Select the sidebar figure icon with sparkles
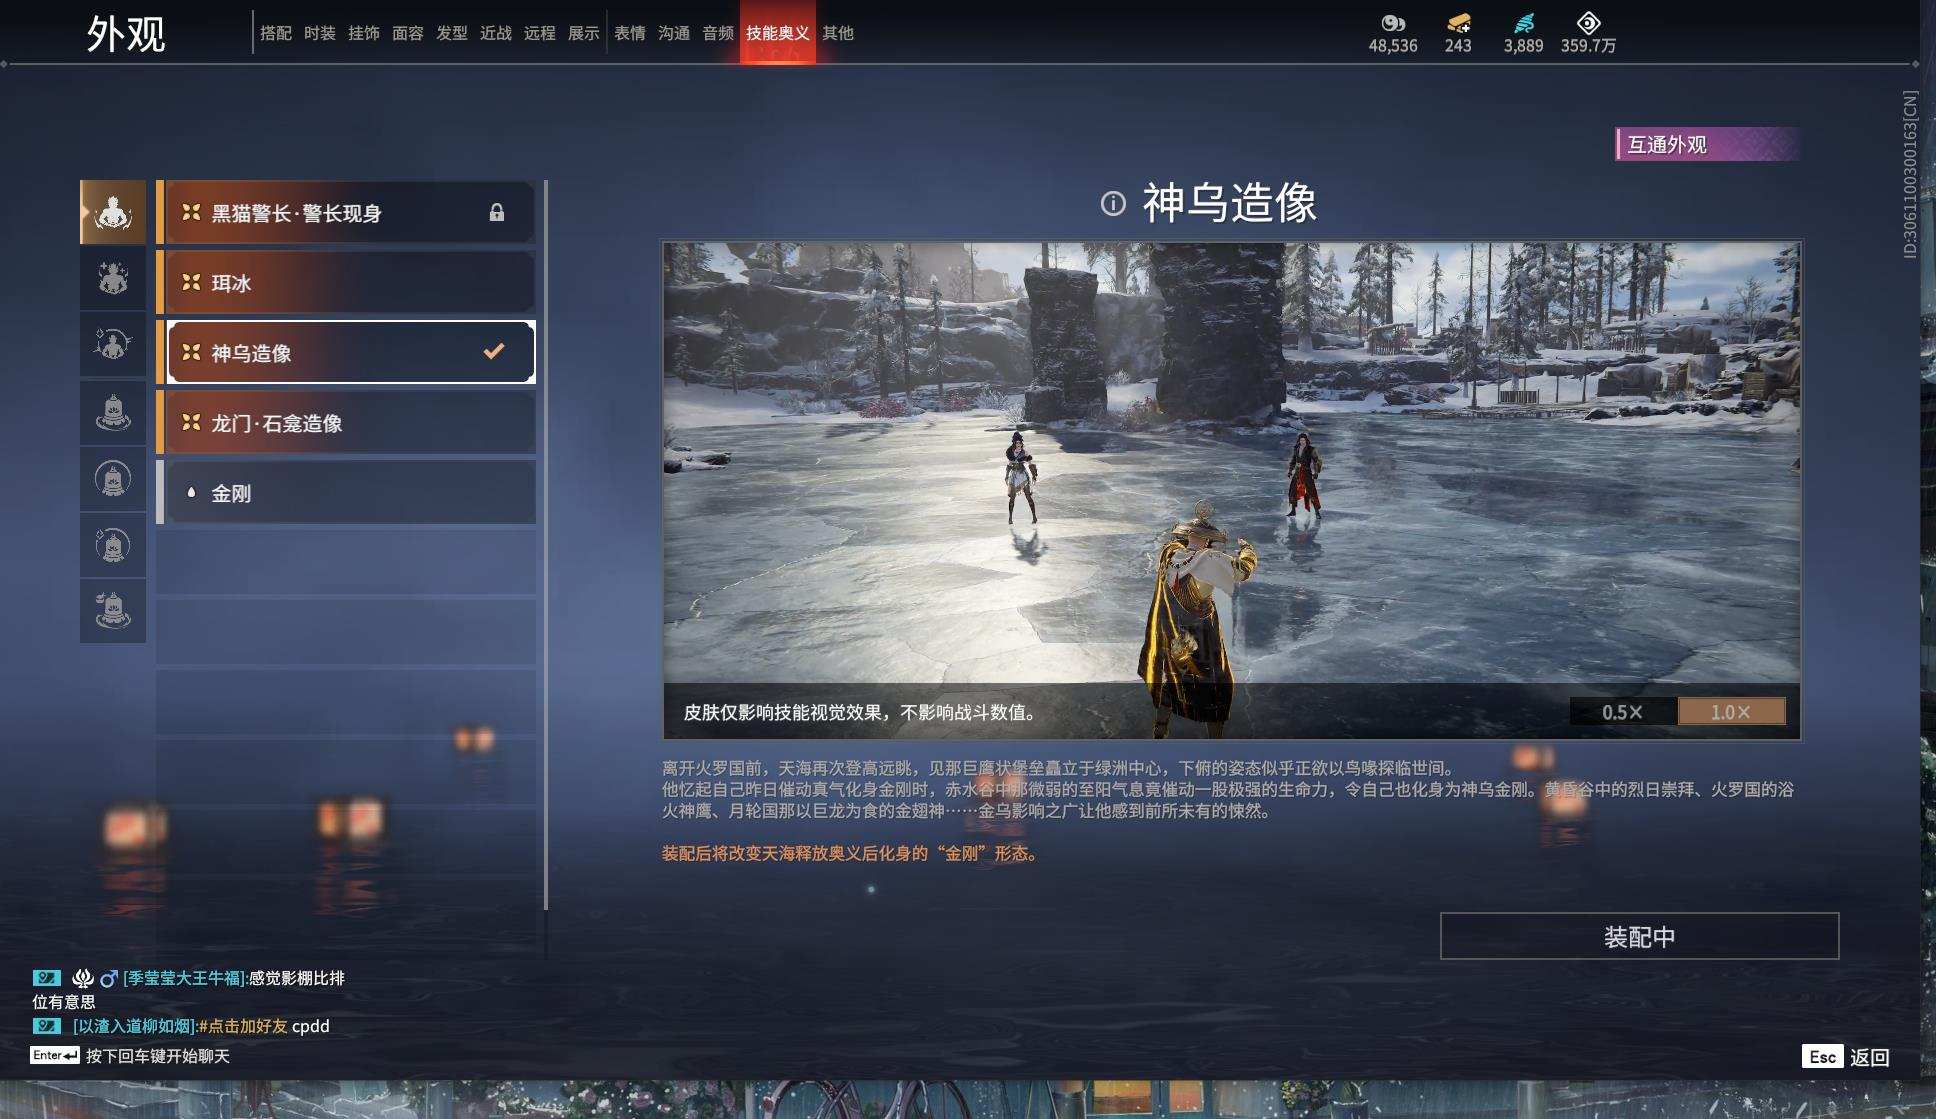This screenshot has height=1119, width=1936. pos(113,278)
